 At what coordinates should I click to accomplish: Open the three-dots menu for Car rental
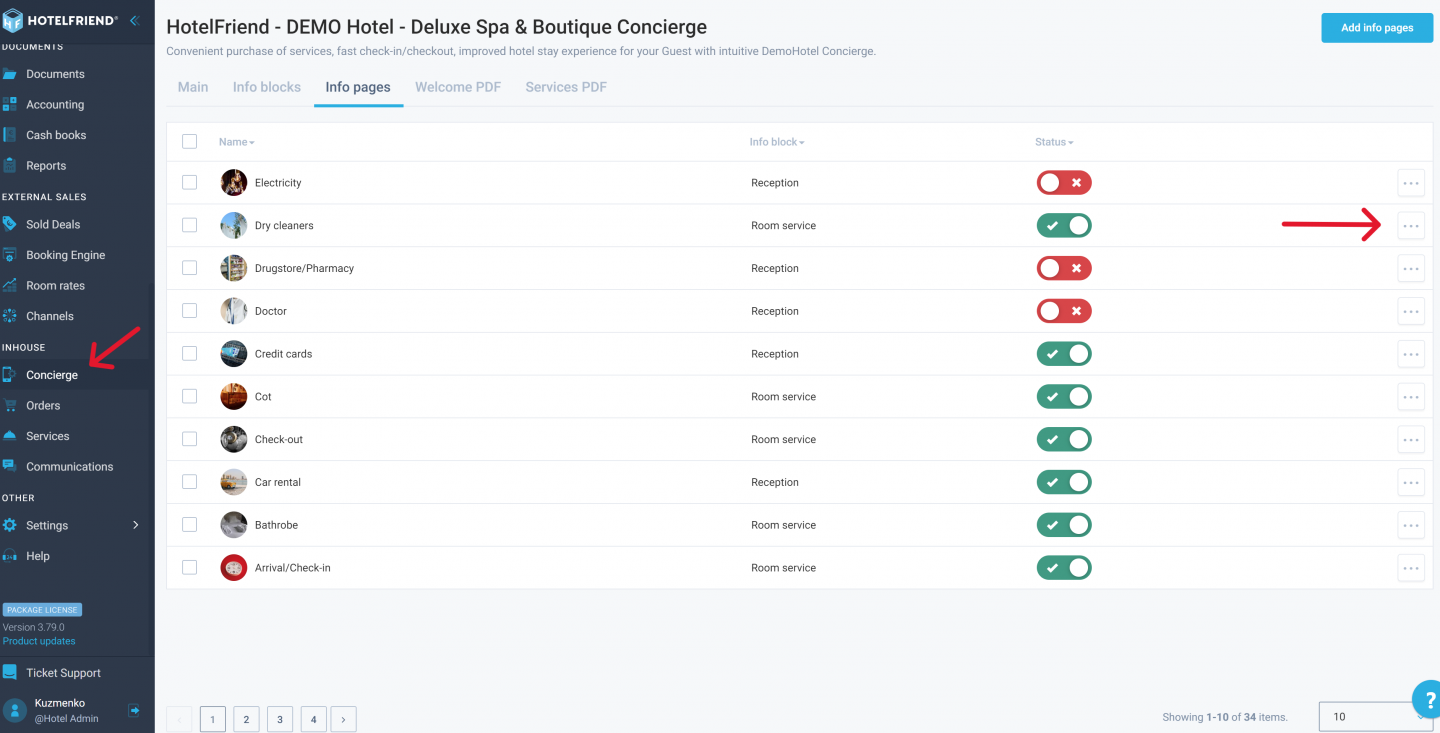1411,482
